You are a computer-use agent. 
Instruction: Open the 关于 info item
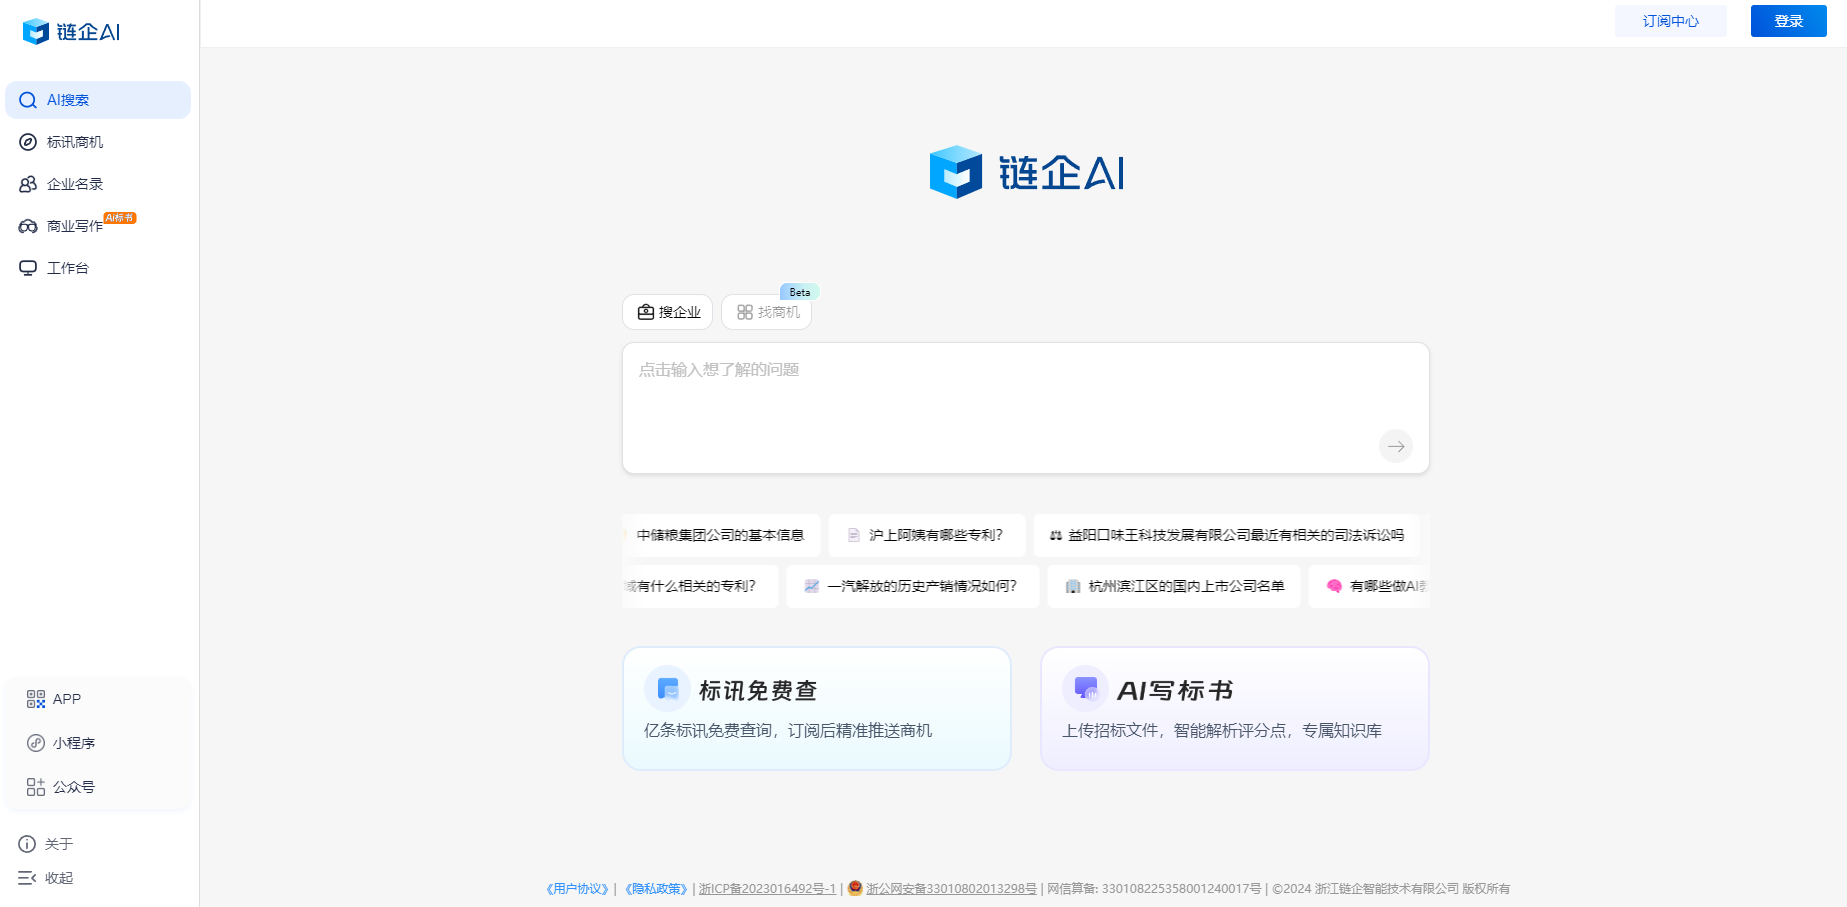(x=46, y=844)
